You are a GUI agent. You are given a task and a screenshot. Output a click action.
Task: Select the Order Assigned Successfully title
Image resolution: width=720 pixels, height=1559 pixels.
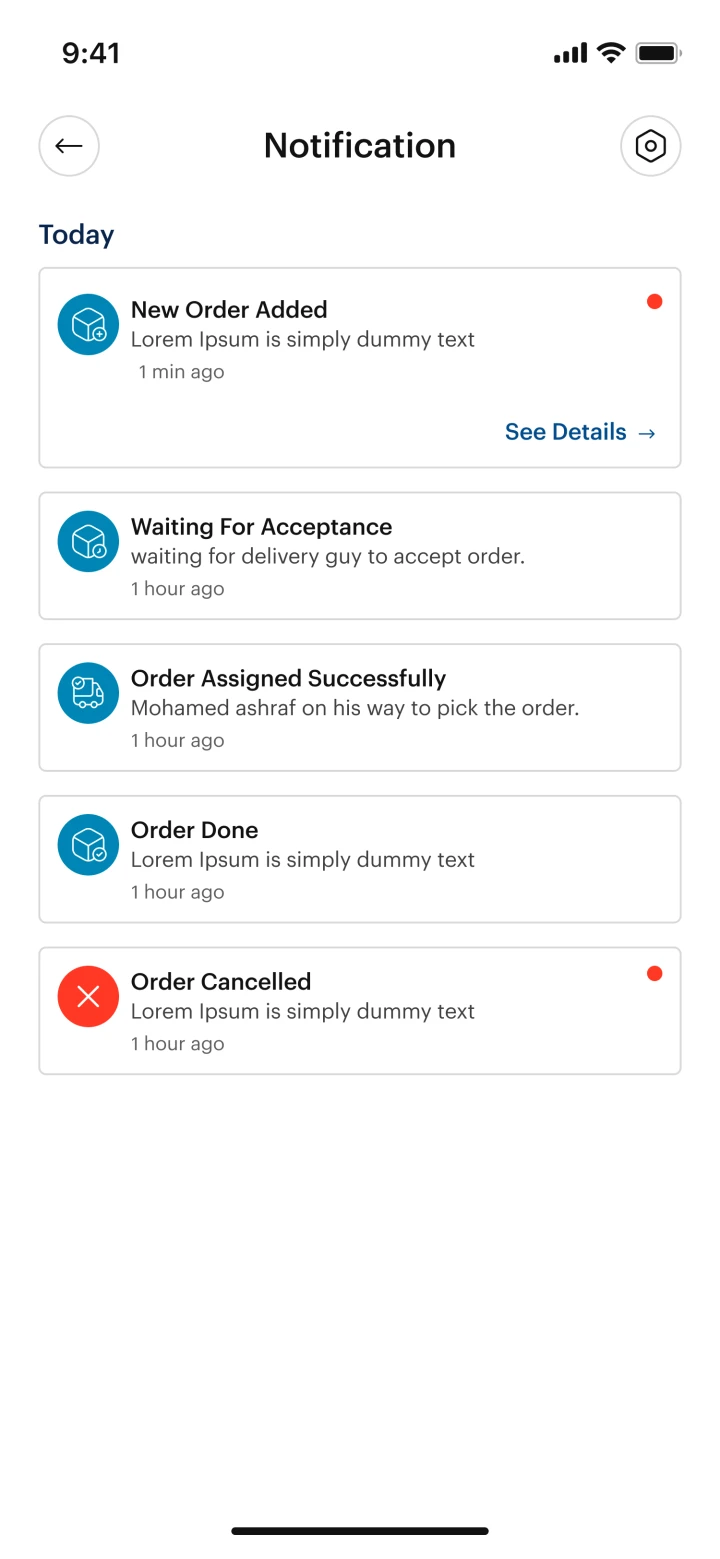pos(288,678)
